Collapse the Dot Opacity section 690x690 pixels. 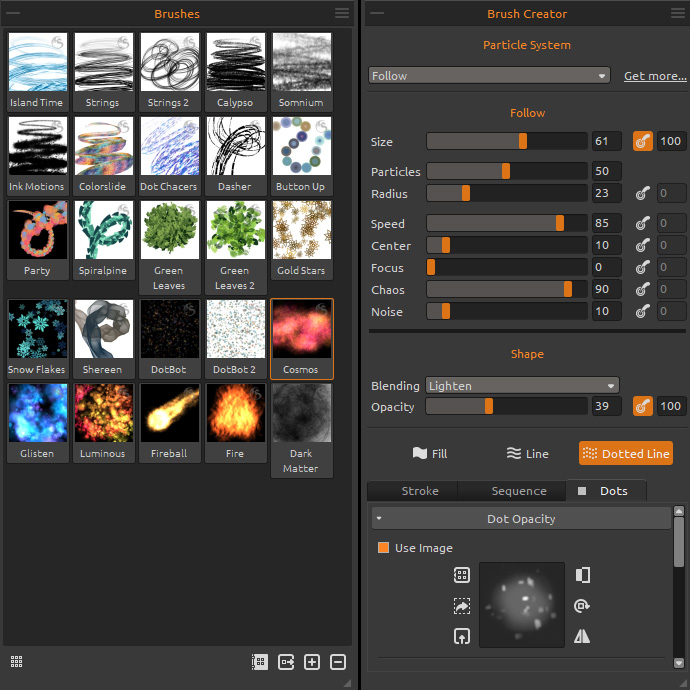point(380,519)
